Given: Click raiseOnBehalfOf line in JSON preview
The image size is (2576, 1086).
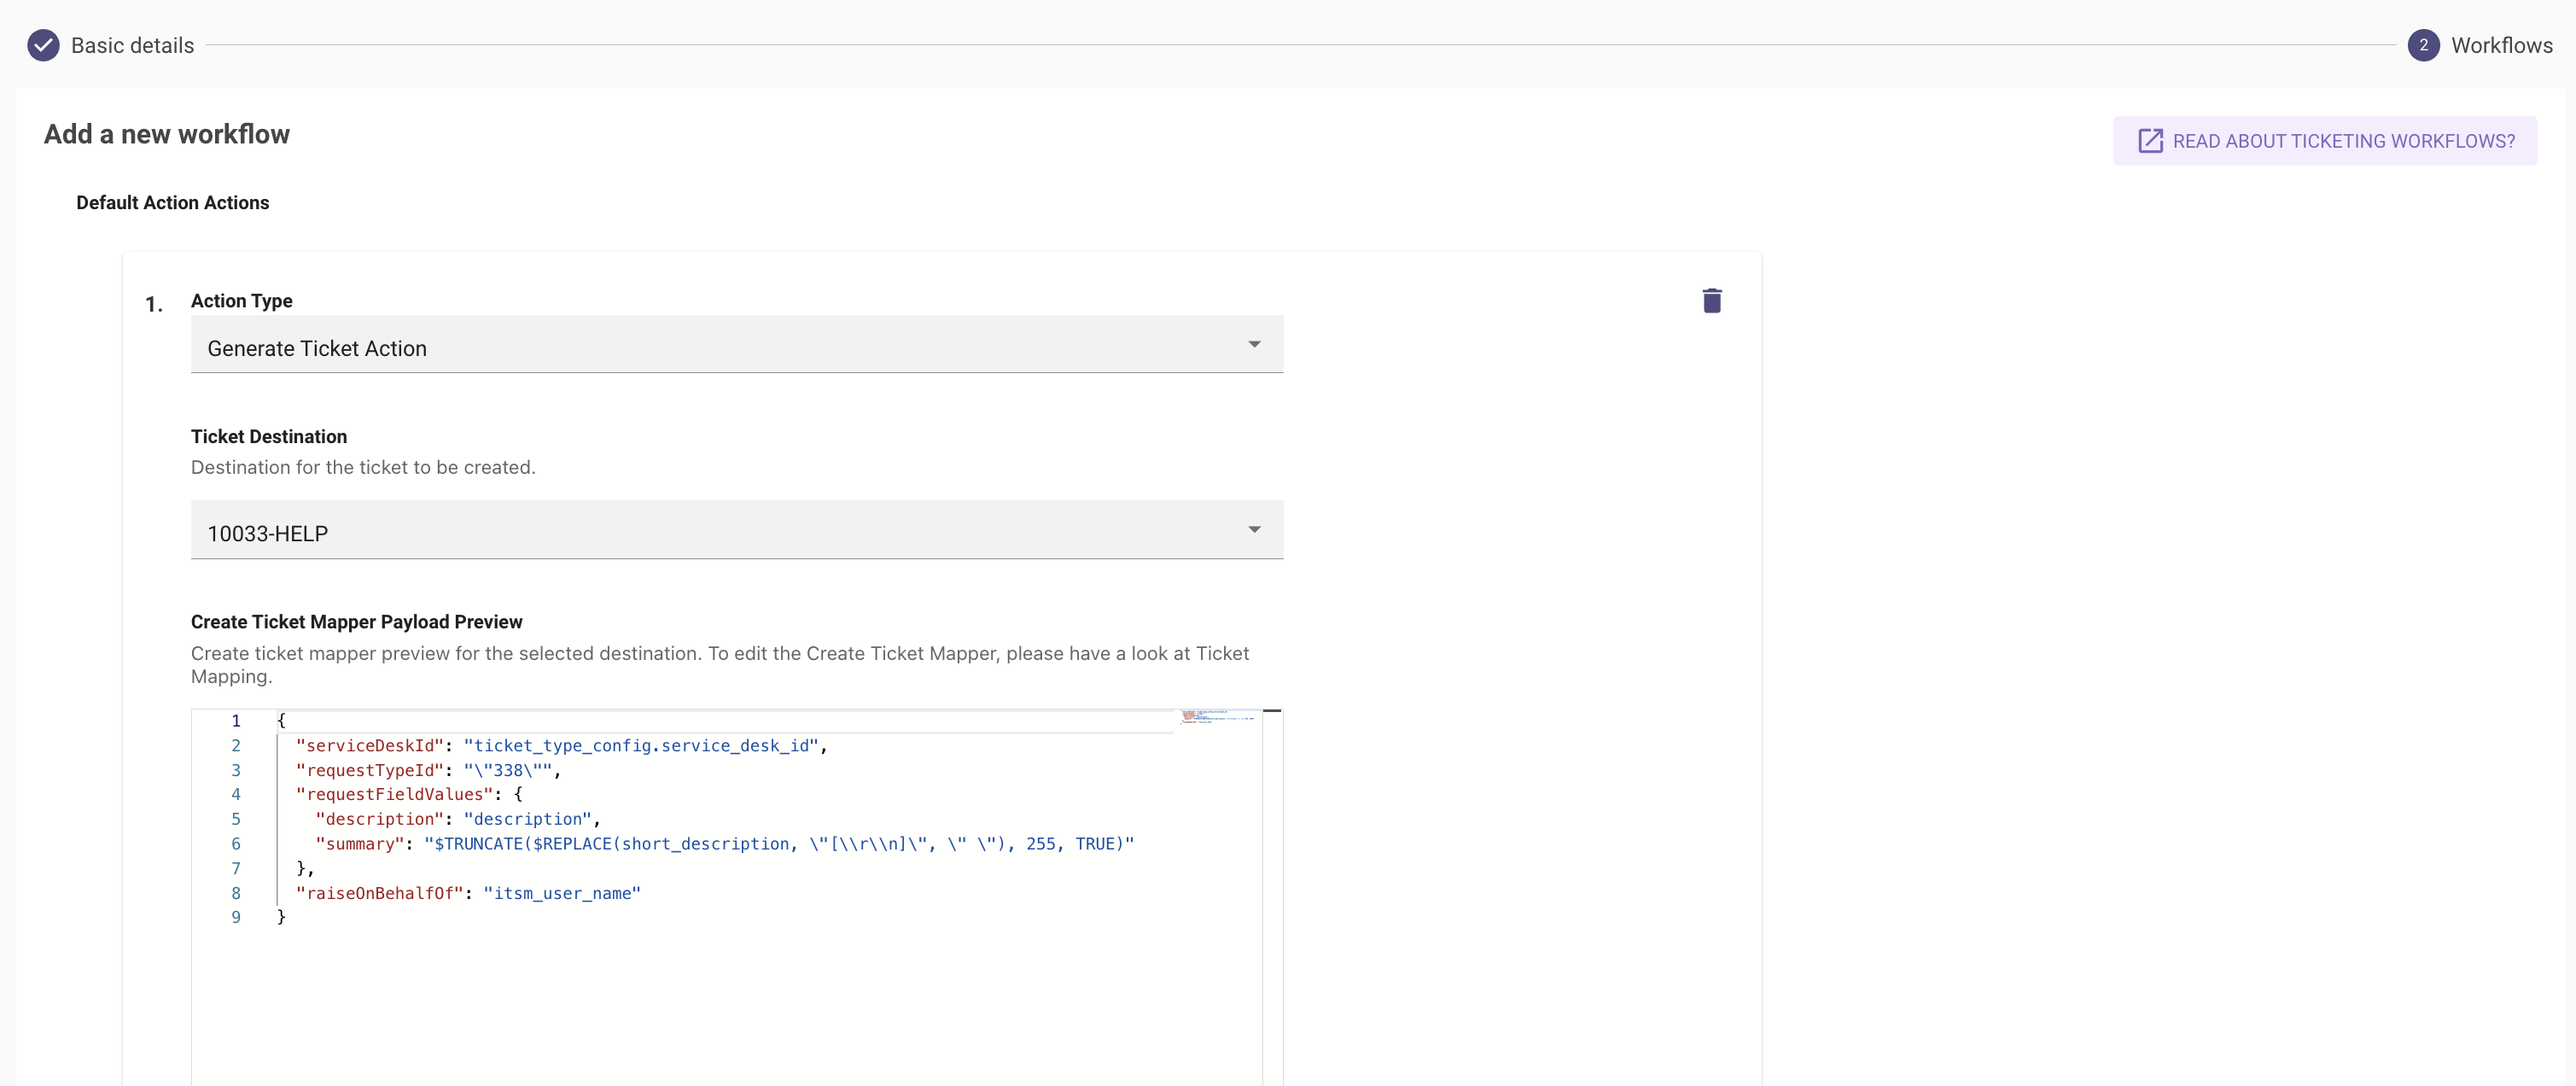Looking at the screenshot, I should click(468, 893).
